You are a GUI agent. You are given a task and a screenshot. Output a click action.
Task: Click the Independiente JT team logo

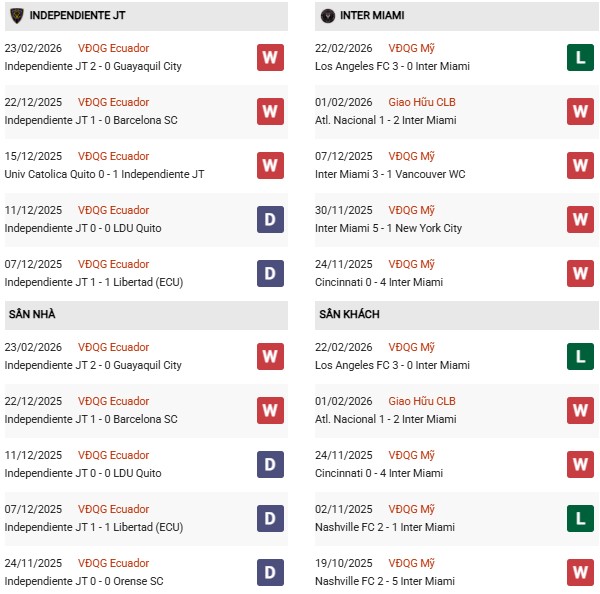tap(17, 16)
